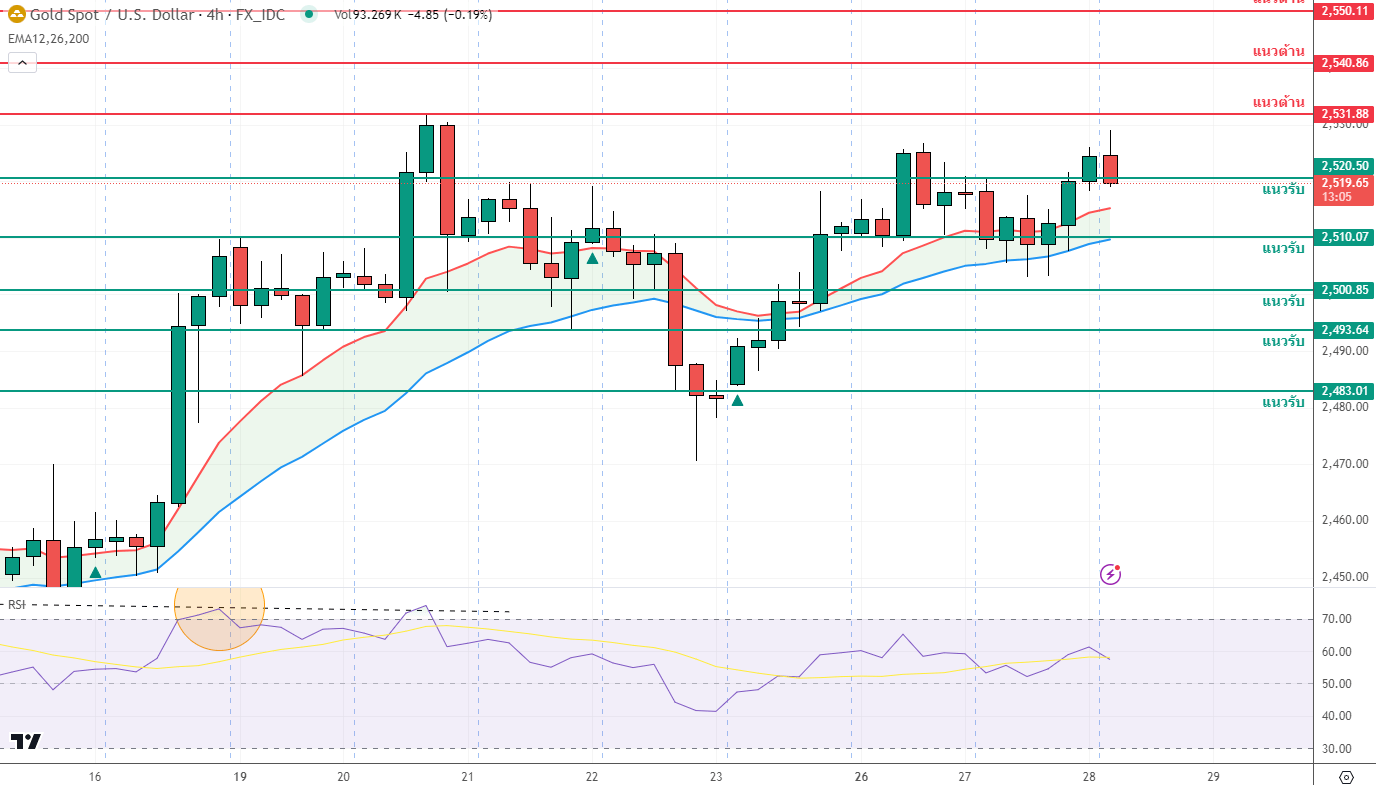Click the 2,531.88 resistance price label

pyautogui.click(x=1344, y=114)
